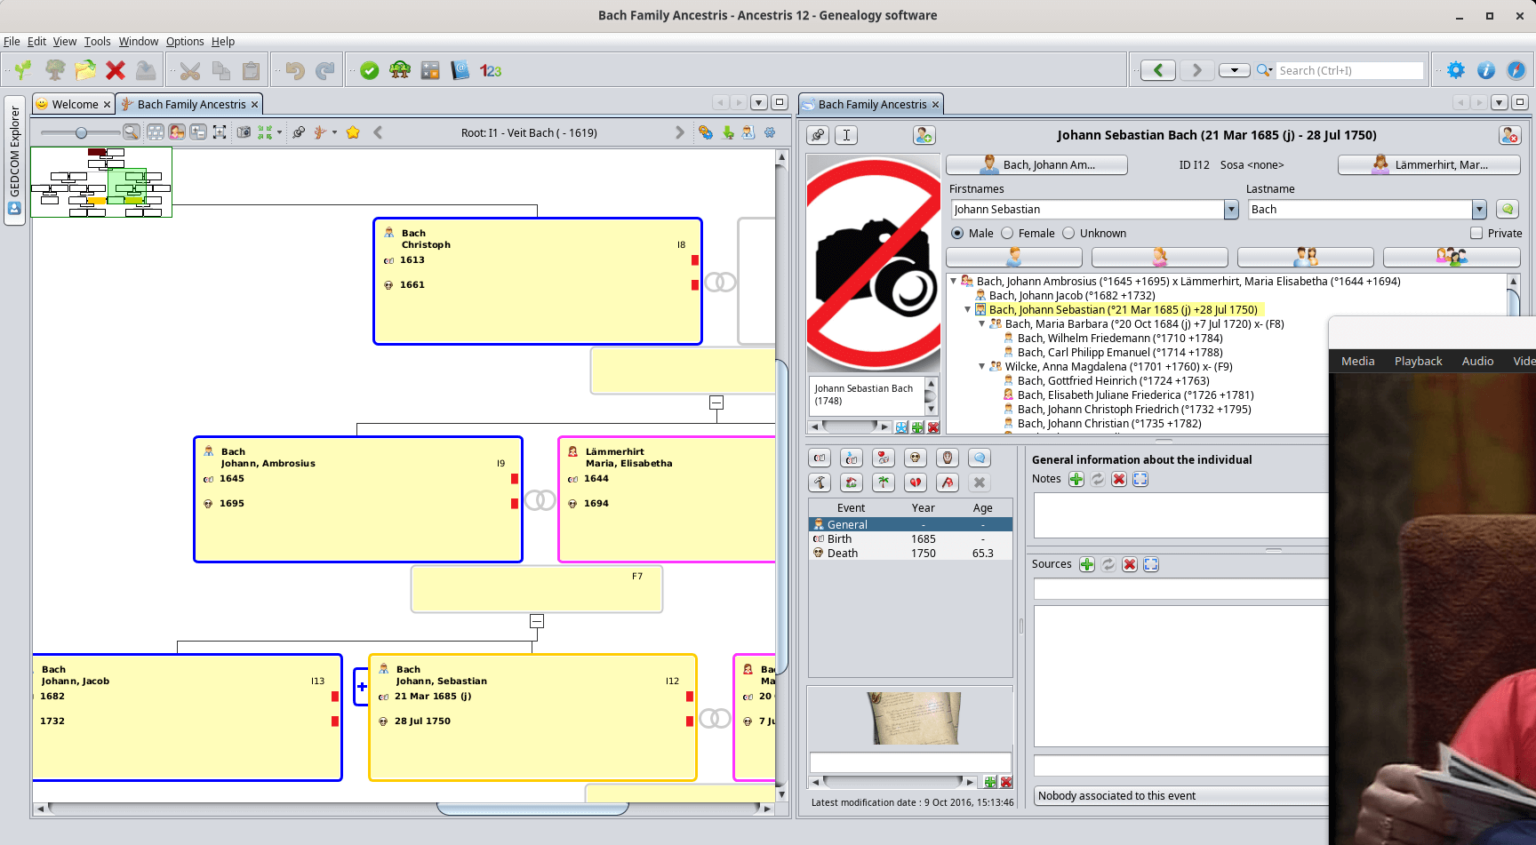Select the Unknown gender radio button
Image resolution: width=1536 pixels, height=845 pixels.
pyautogui.click(x=1068, y=233)
